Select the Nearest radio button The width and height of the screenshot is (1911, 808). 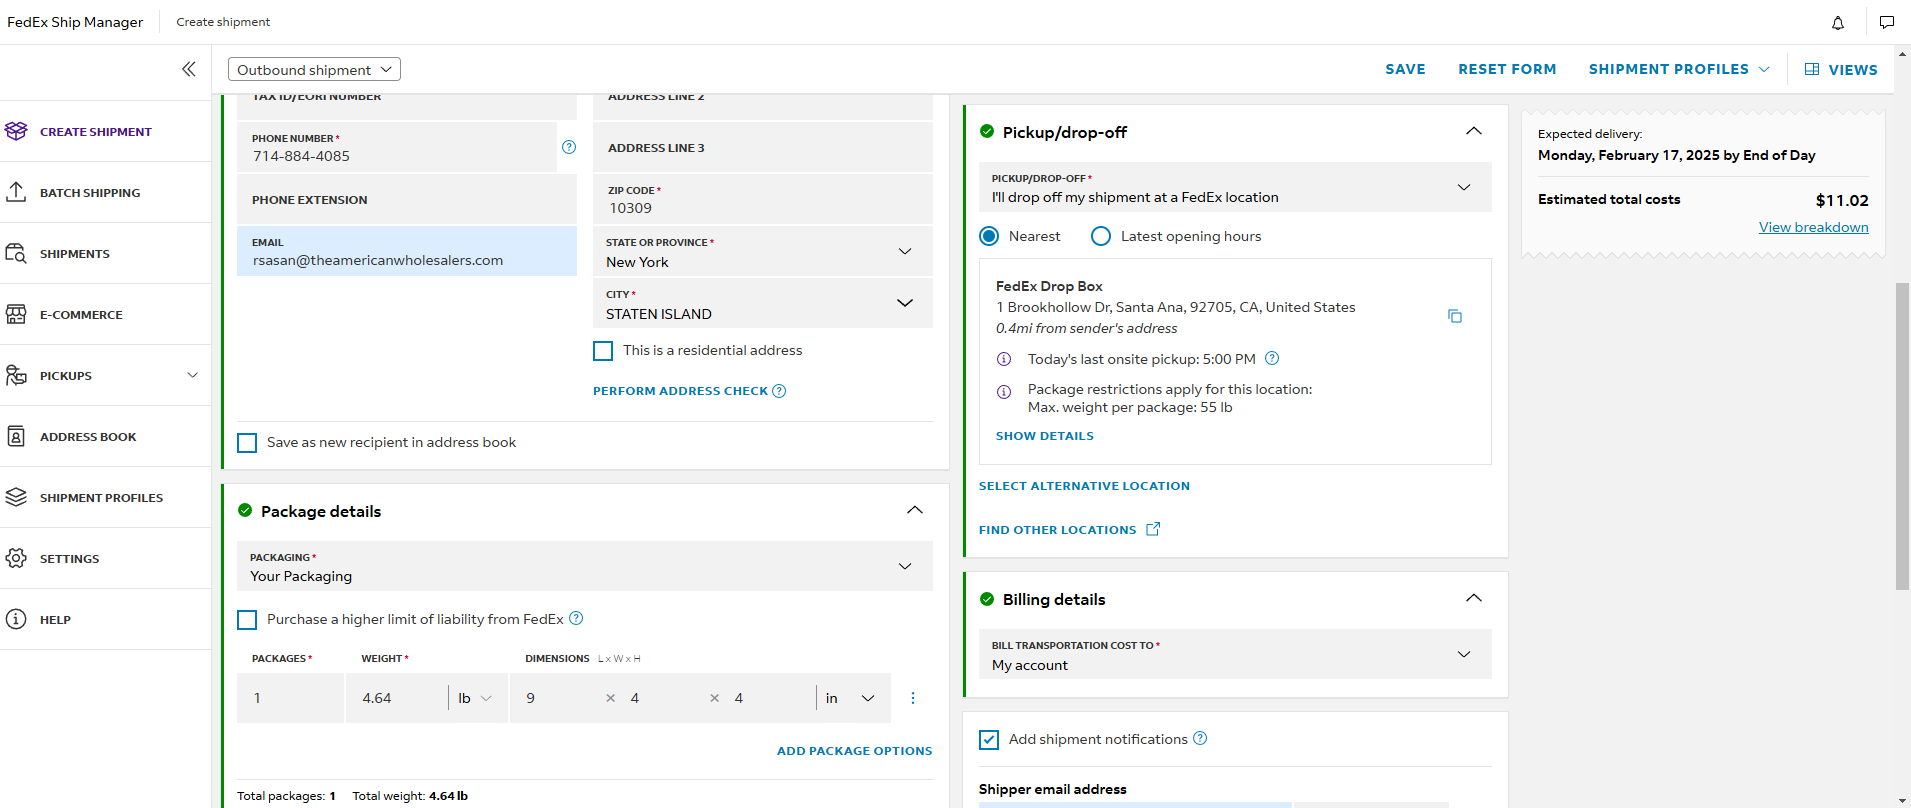click(989, 236)
